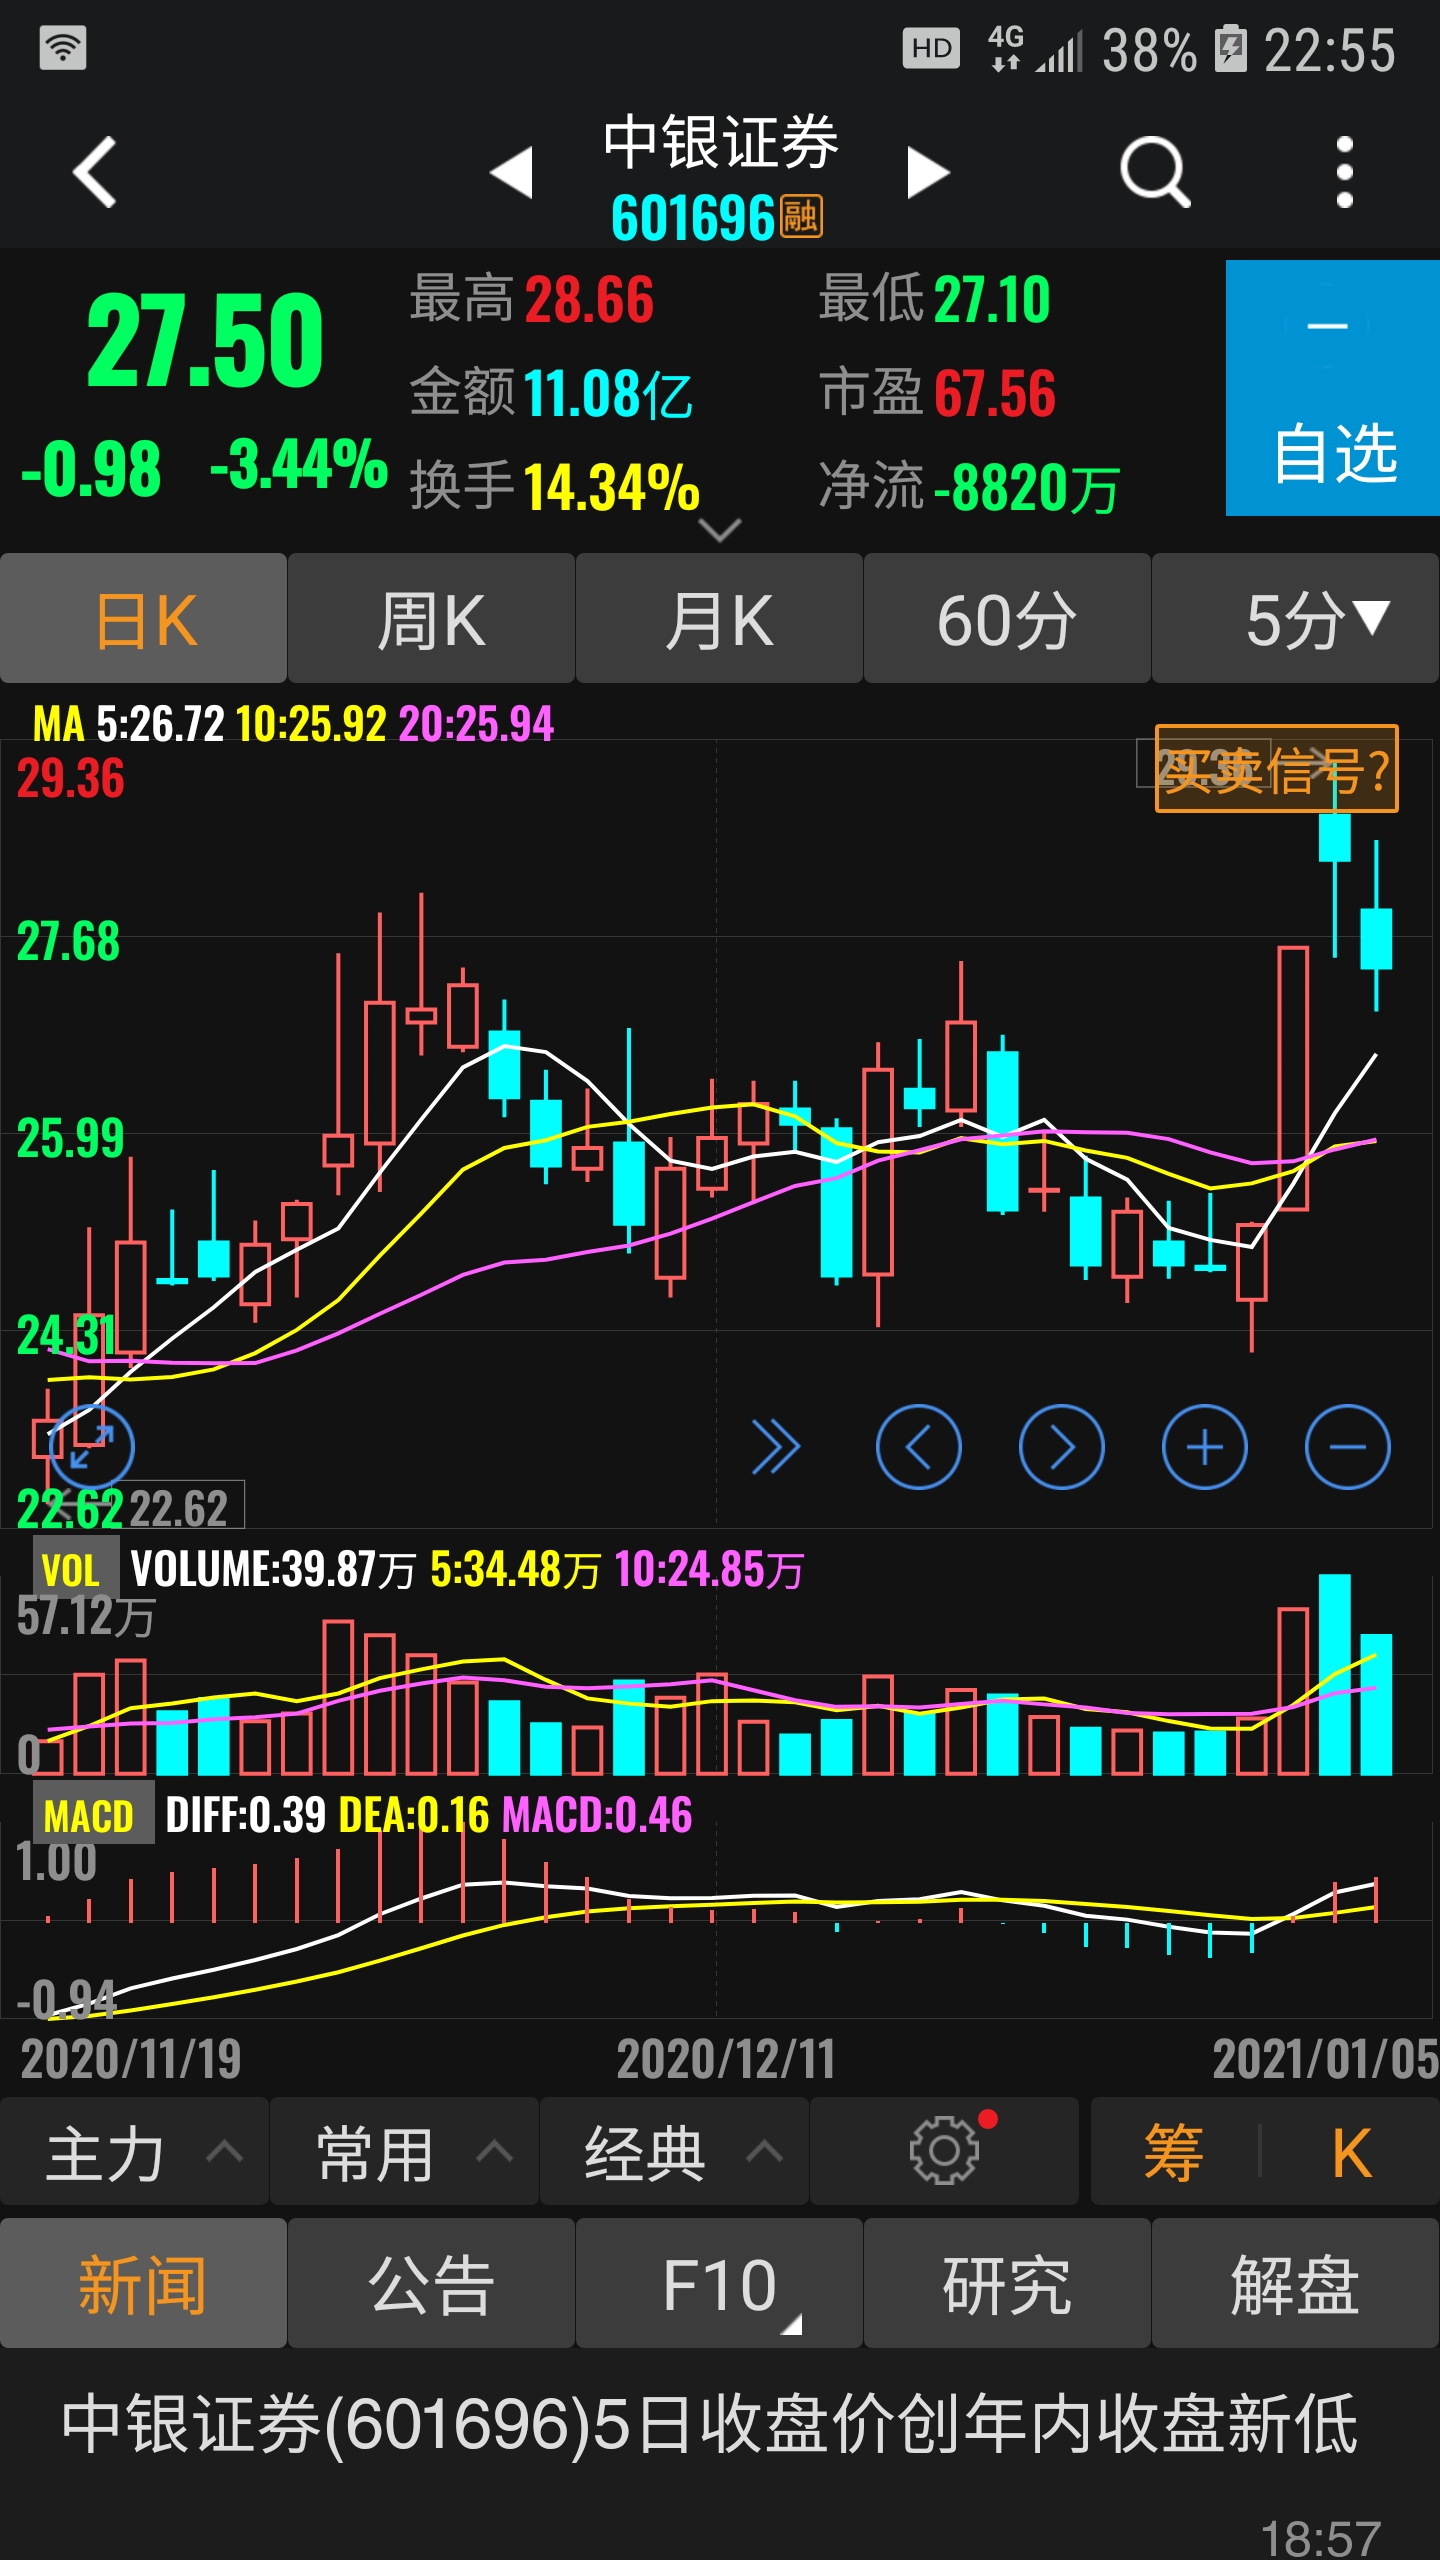Open the F10 tab
1440x2560 pixels.
click(720, 2284)
